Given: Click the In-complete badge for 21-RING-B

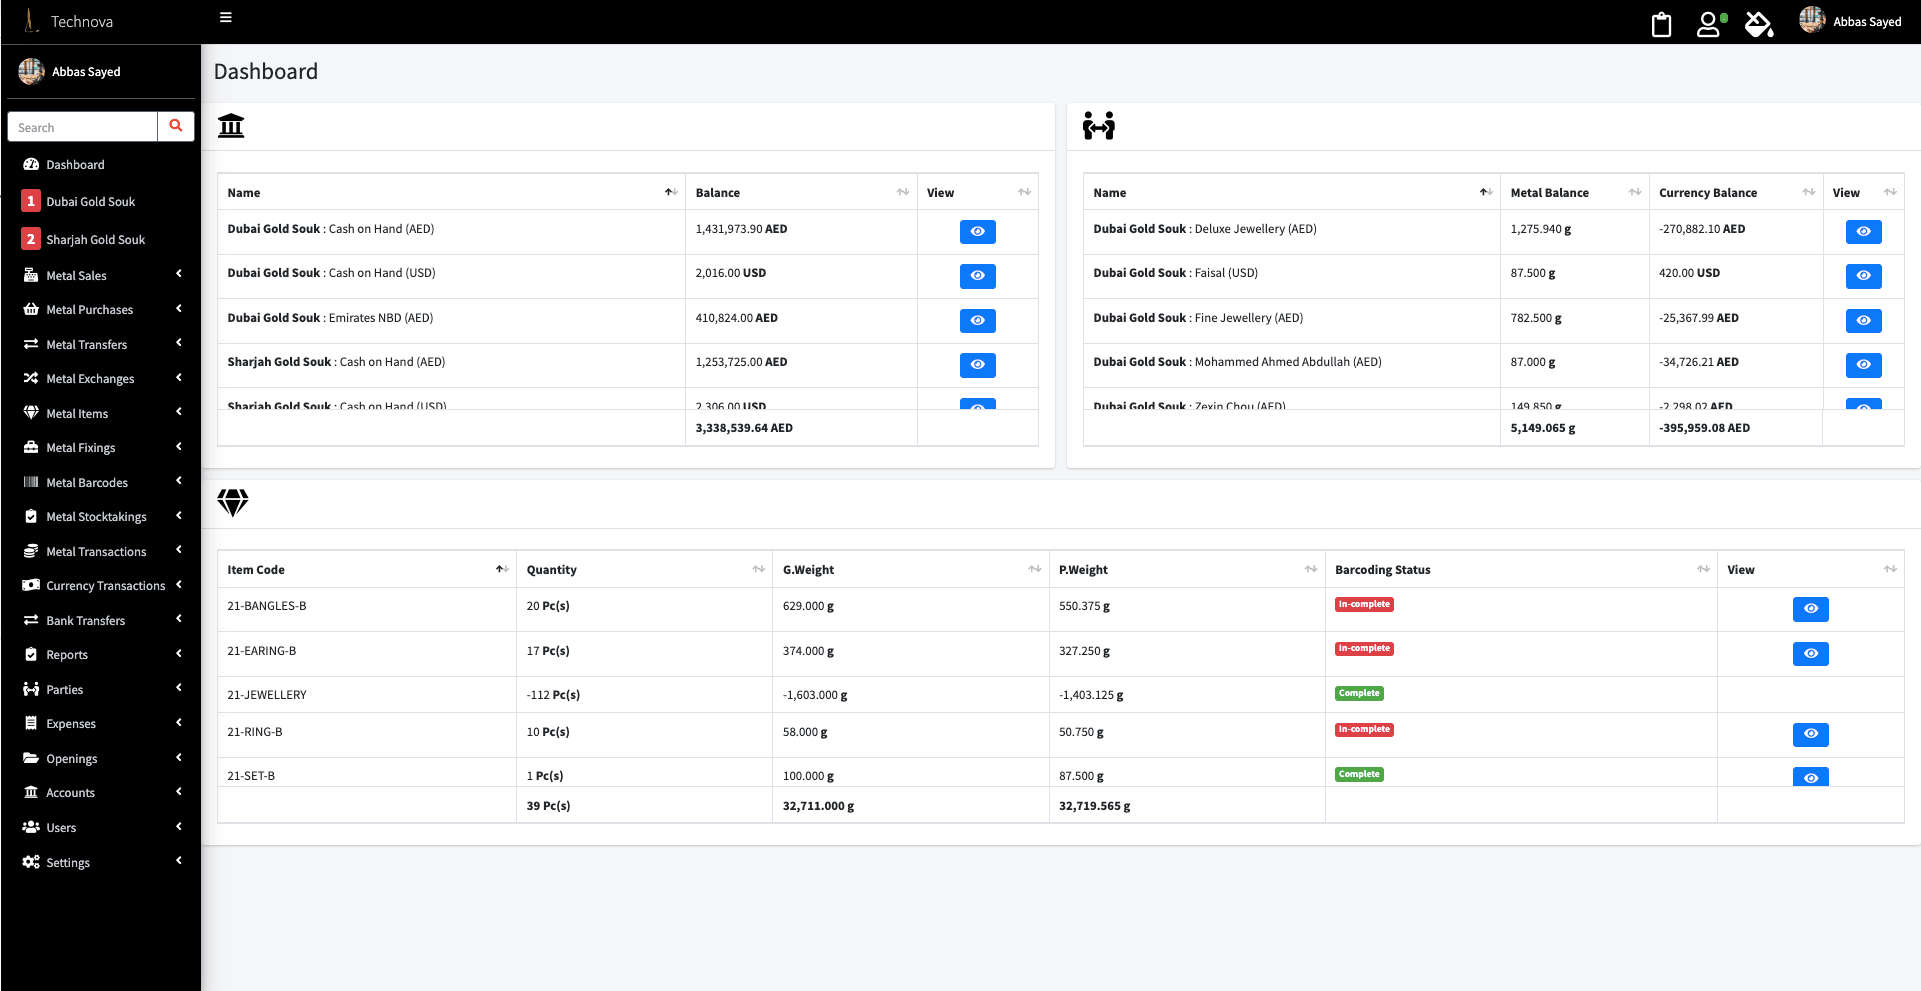Looking at the screenshot, I should [x=1364, y=730].
